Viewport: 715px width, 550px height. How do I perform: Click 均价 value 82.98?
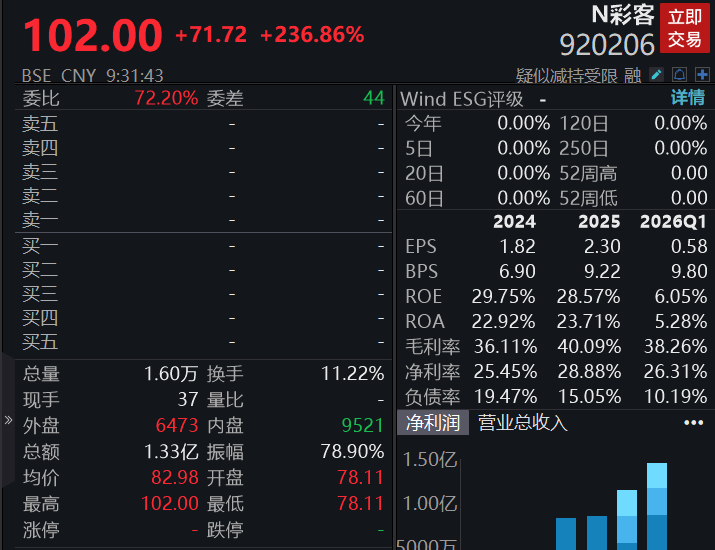click(x=175, y=478)
